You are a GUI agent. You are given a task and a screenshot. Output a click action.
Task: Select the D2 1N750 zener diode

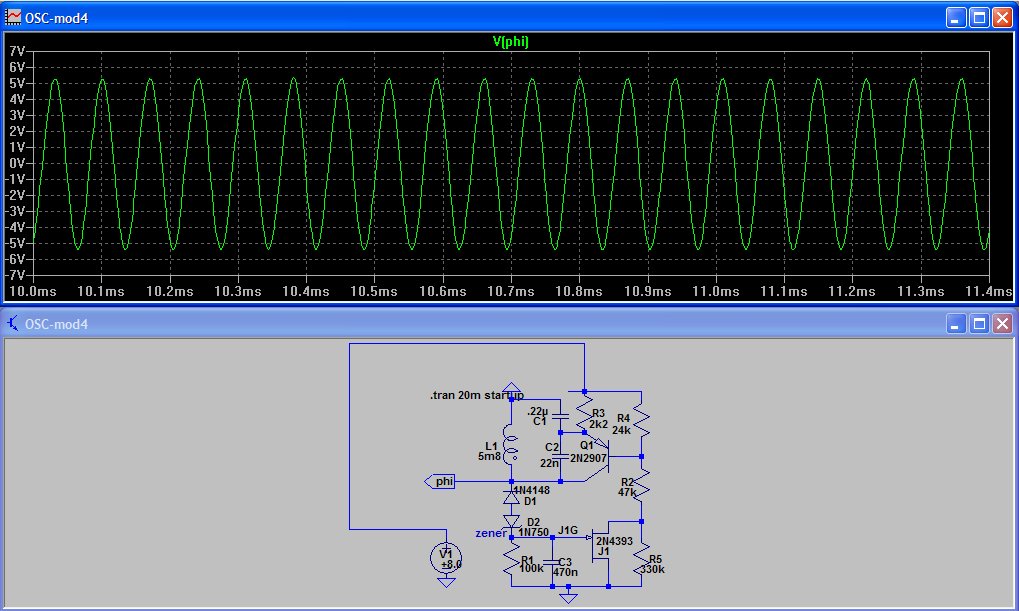pyautogui.click(x=511, y=521)
